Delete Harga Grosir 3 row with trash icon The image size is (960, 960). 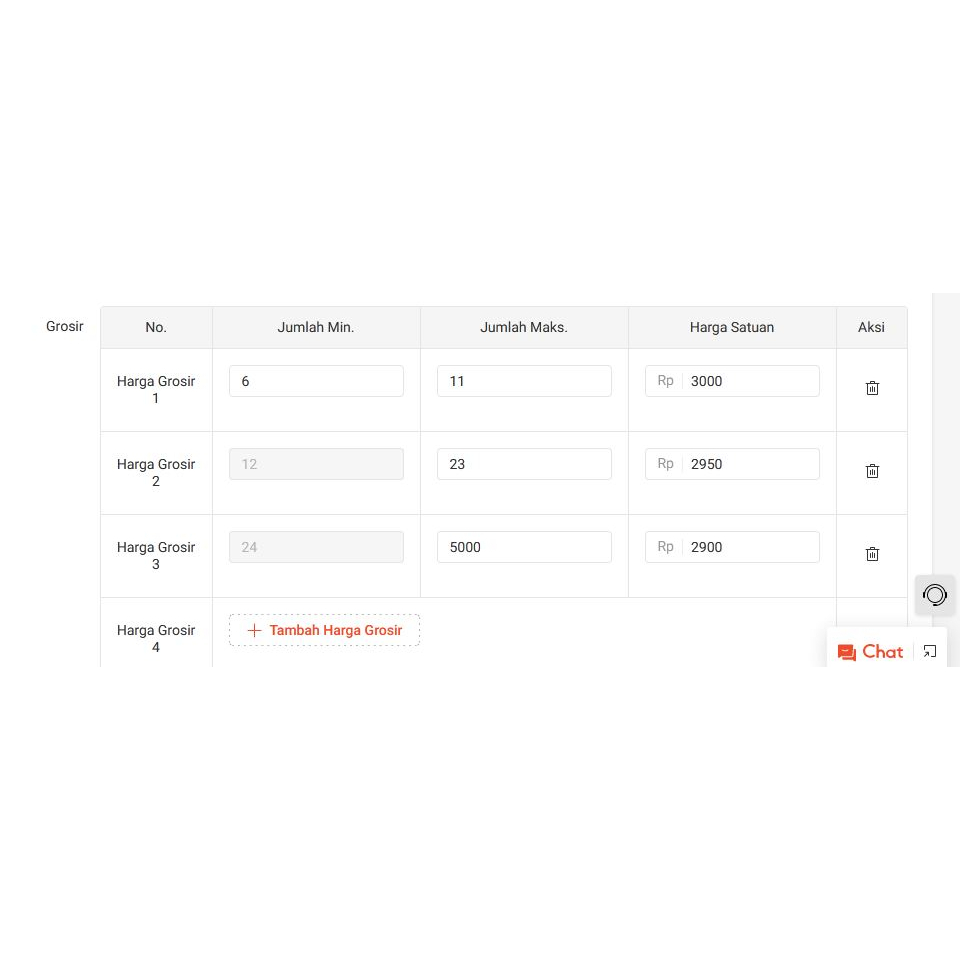click(x=872, y=554)
